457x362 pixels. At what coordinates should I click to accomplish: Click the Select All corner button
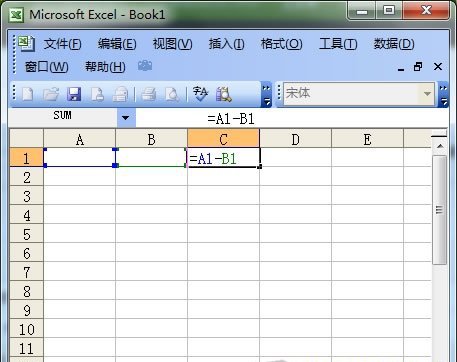pyautogui.click(x=26, y=138)
